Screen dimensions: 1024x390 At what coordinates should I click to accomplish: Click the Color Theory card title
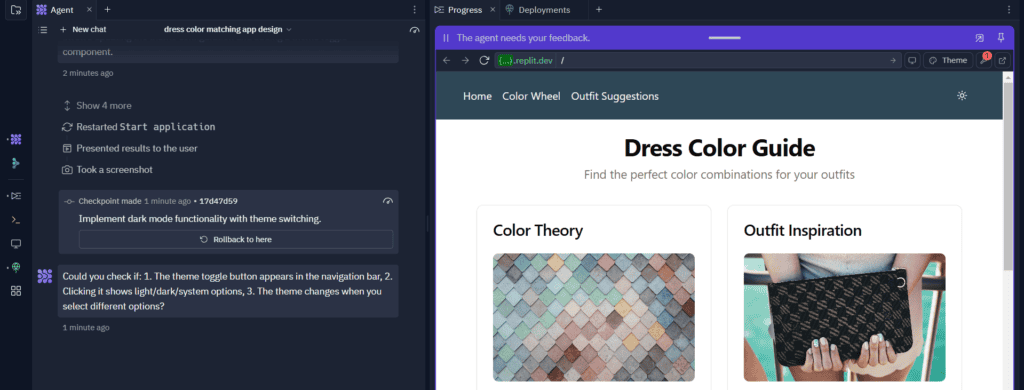coord(538,230)
